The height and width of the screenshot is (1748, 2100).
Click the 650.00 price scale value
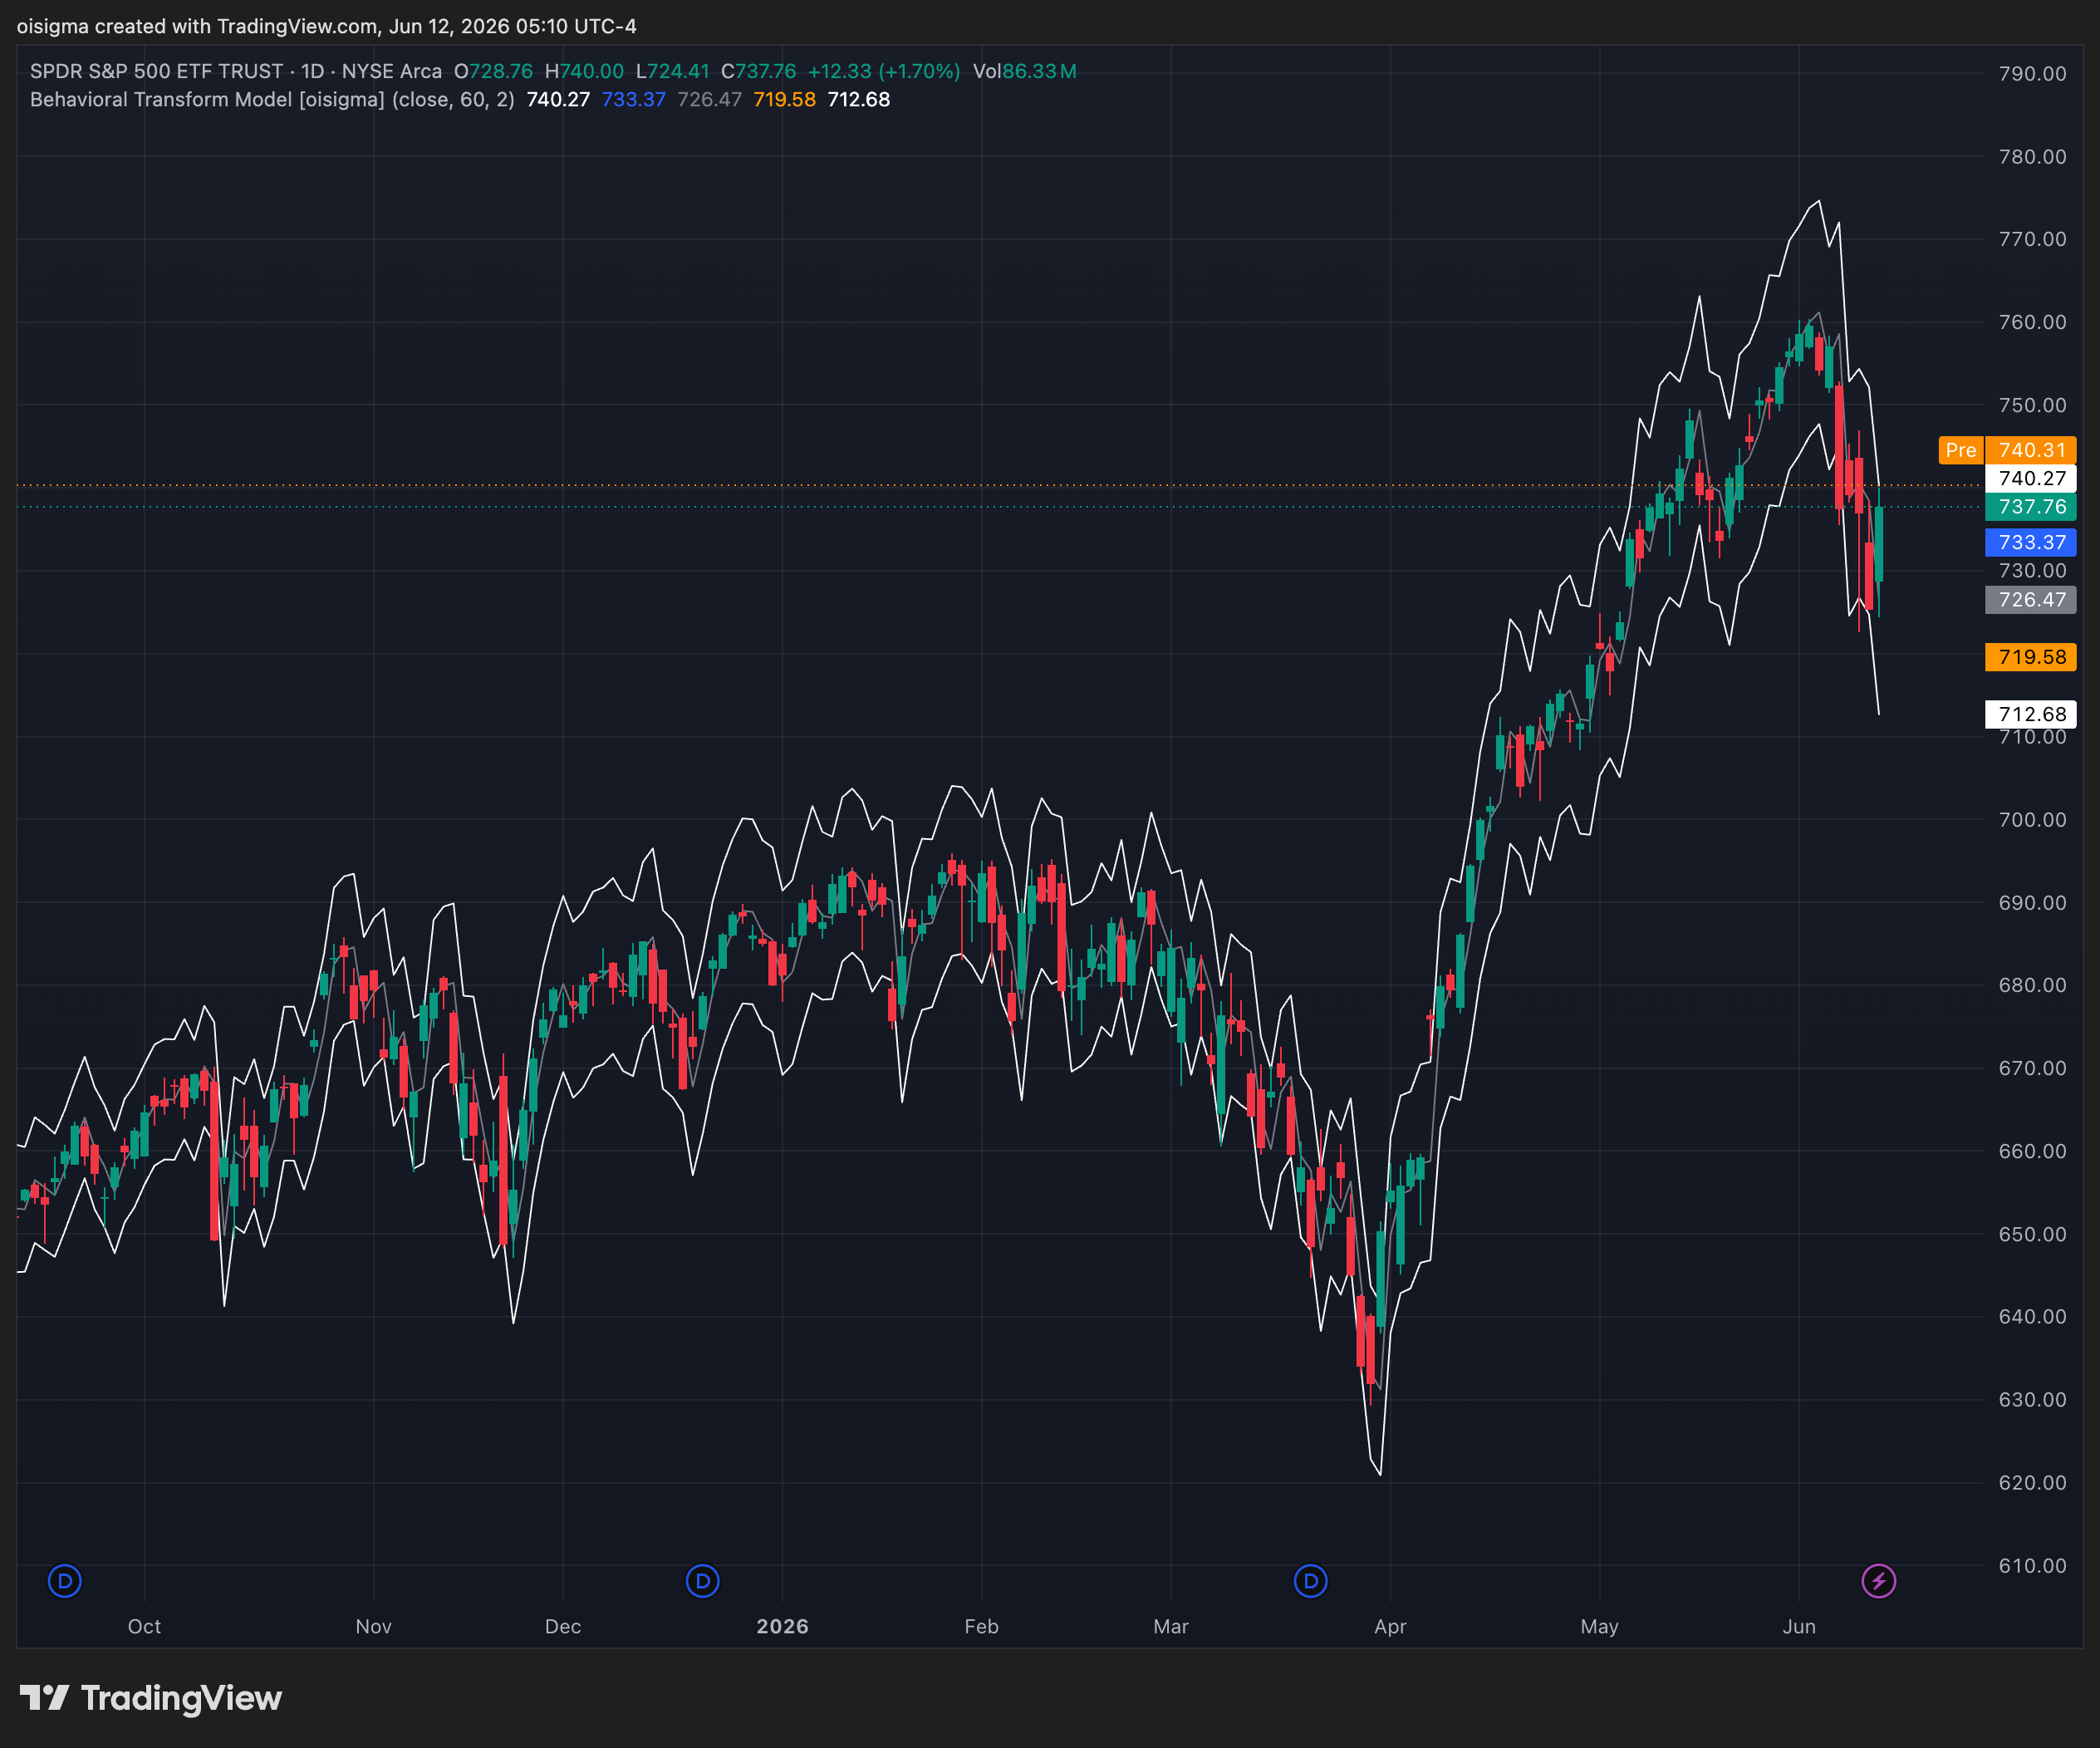(x=2032, y=1234)
